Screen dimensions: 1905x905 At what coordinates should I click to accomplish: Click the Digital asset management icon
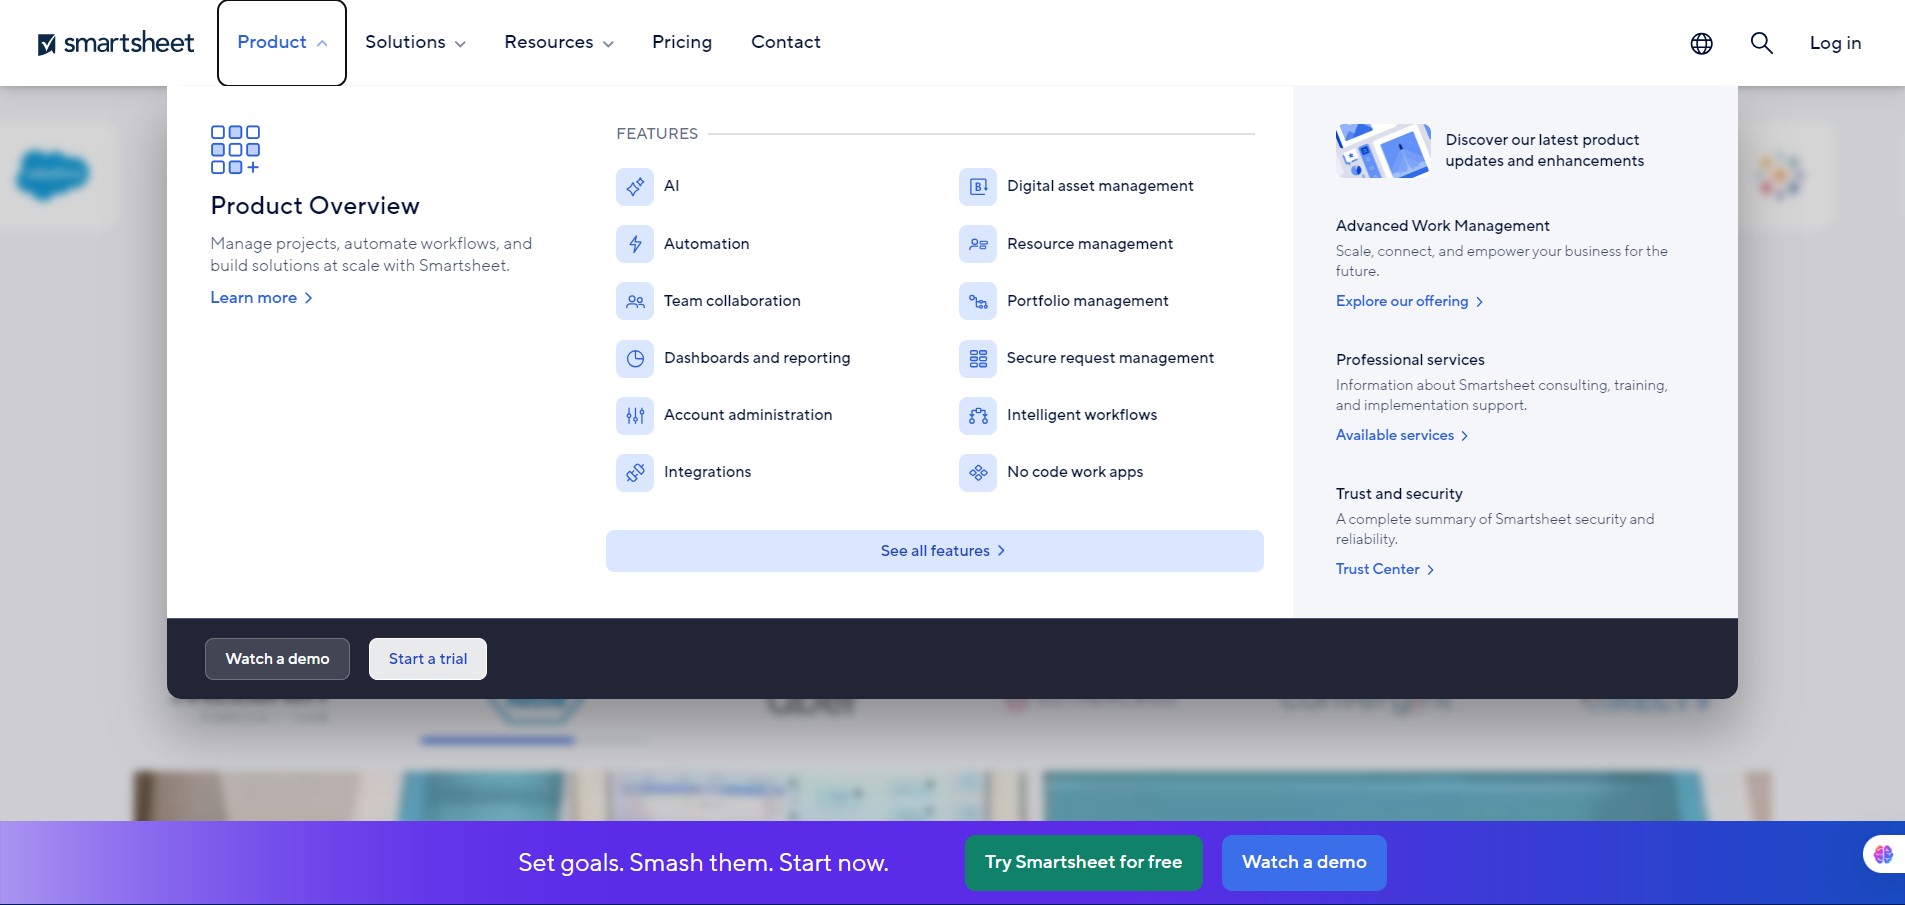(x=978, y=187)
